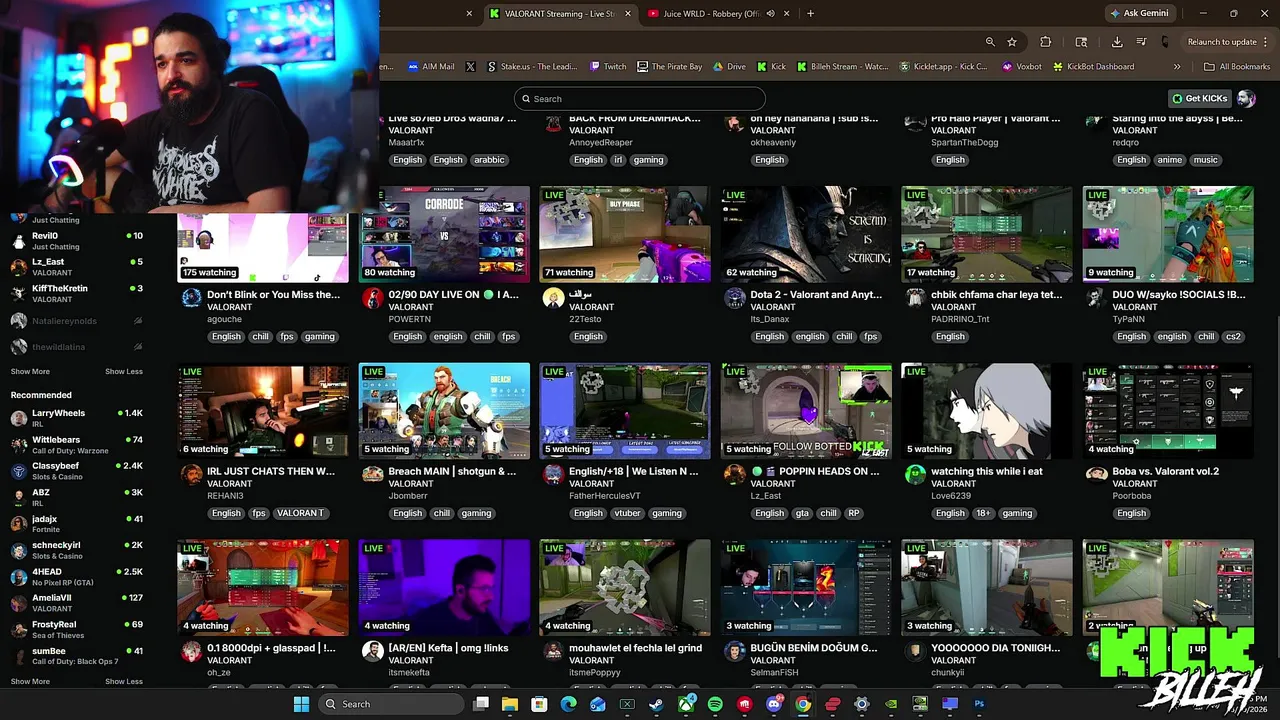Open the Breach MAIN stream thumbnail

click(x=445, y=411)
